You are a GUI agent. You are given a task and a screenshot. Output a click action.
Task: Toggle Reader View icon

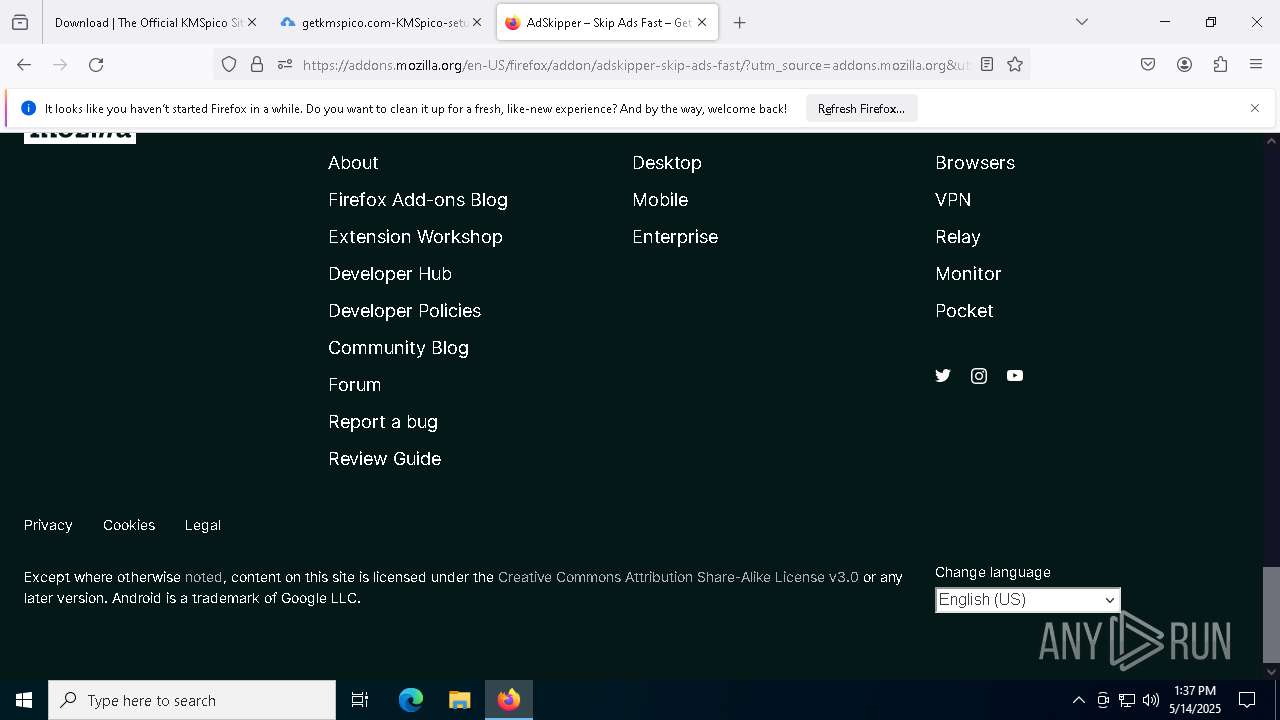tap(987, 65)
